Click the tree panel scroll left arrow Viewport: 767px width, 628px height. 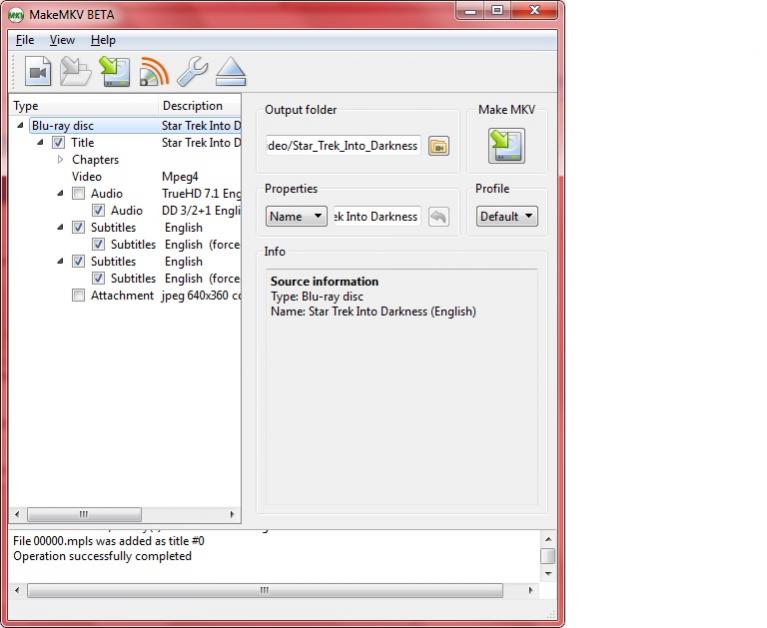[x=17, y=515]
